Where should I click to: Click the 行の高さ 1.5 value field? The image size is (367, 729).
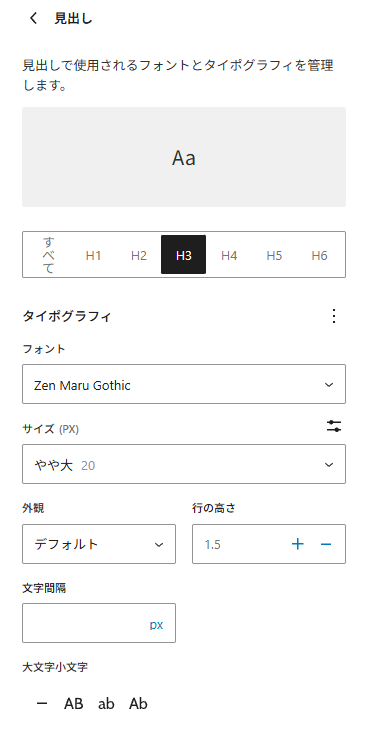240,544
